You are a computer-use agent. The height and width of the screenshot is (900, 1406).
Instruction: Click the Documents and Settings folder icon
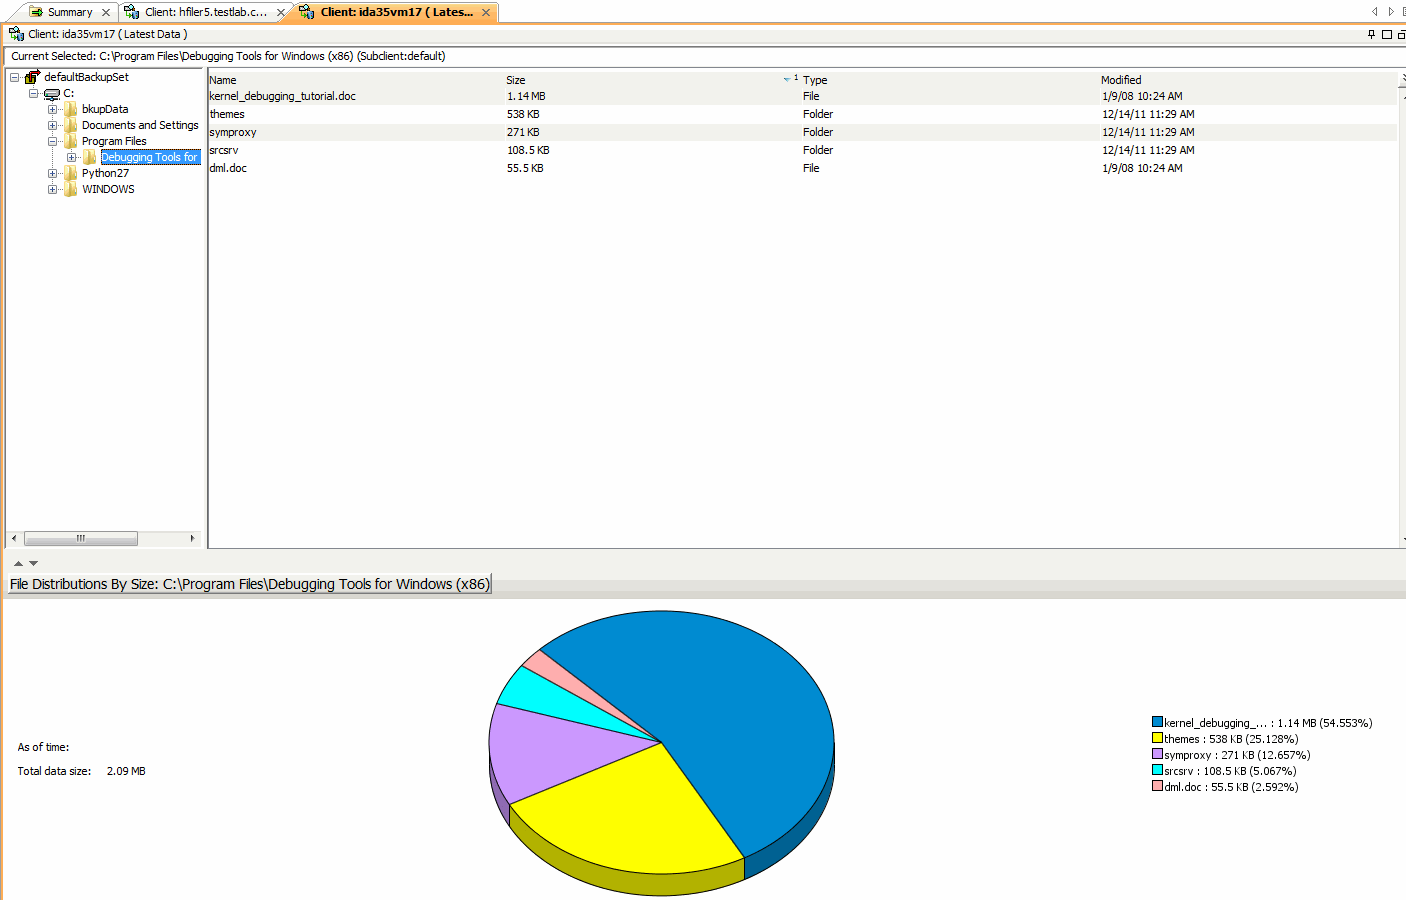click(x=71, y=125)
